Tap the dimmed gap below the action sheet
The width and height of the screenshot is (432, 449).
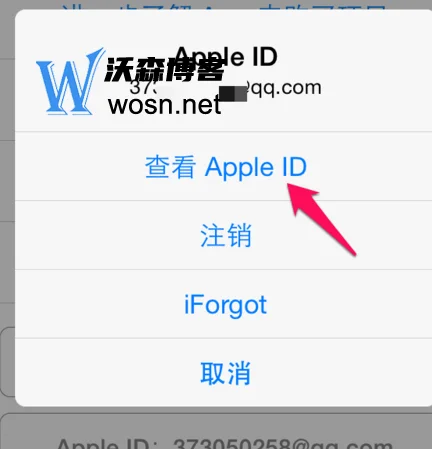pos(216,410)
